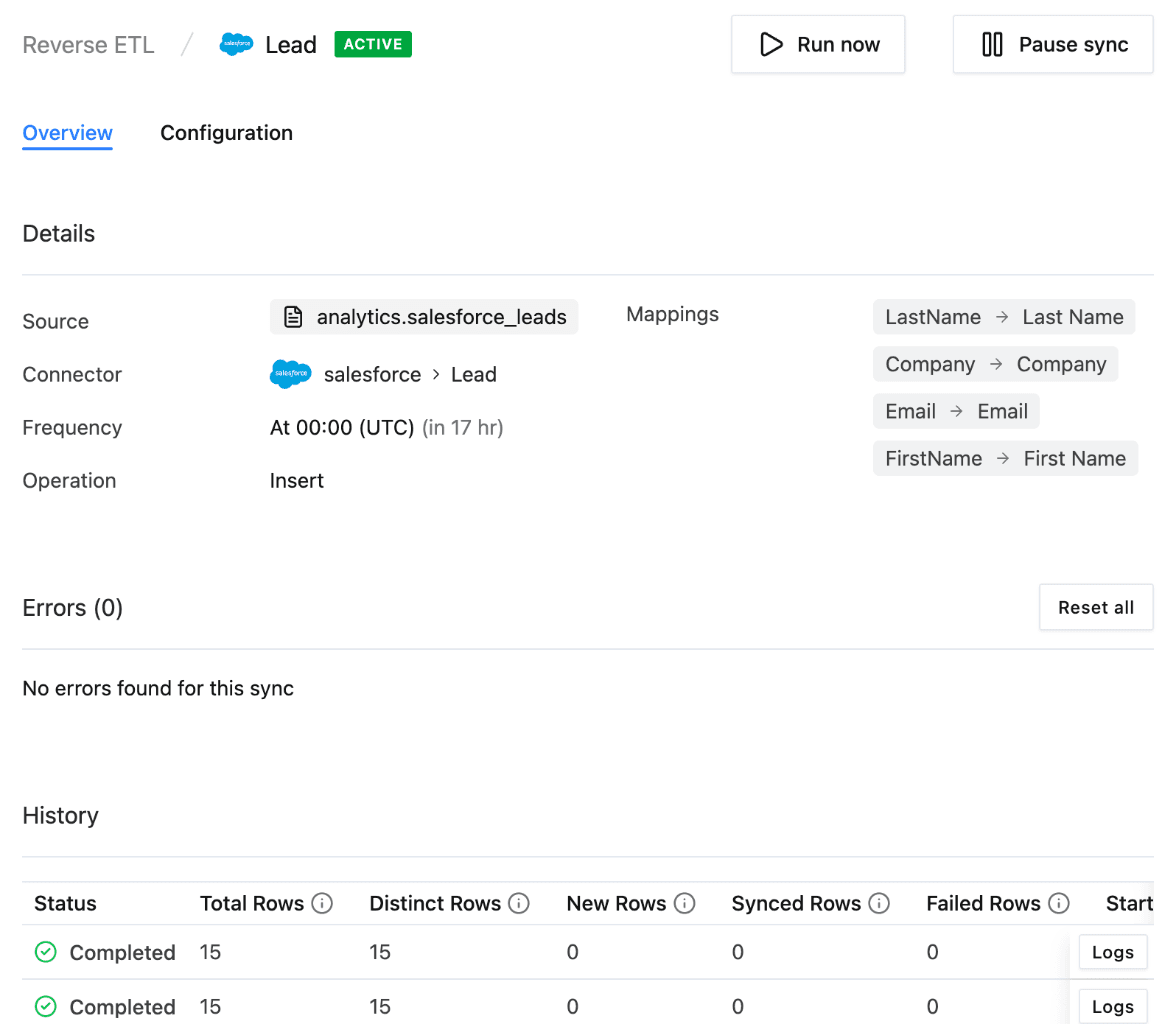This screenshot has width=1176, height=1024.
Task: Open info tooltip for Synced Rows
Action: [879, 903]
